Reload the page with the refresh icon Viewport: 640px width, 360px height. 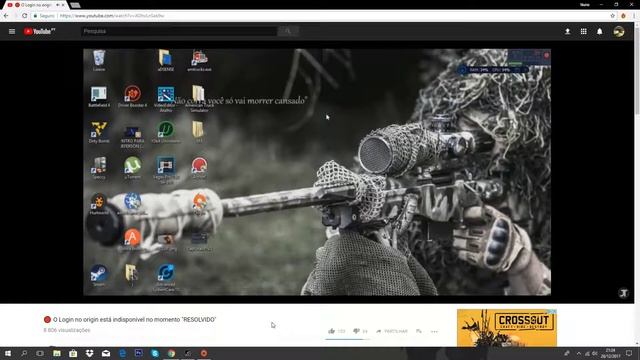tap(24, 16)
